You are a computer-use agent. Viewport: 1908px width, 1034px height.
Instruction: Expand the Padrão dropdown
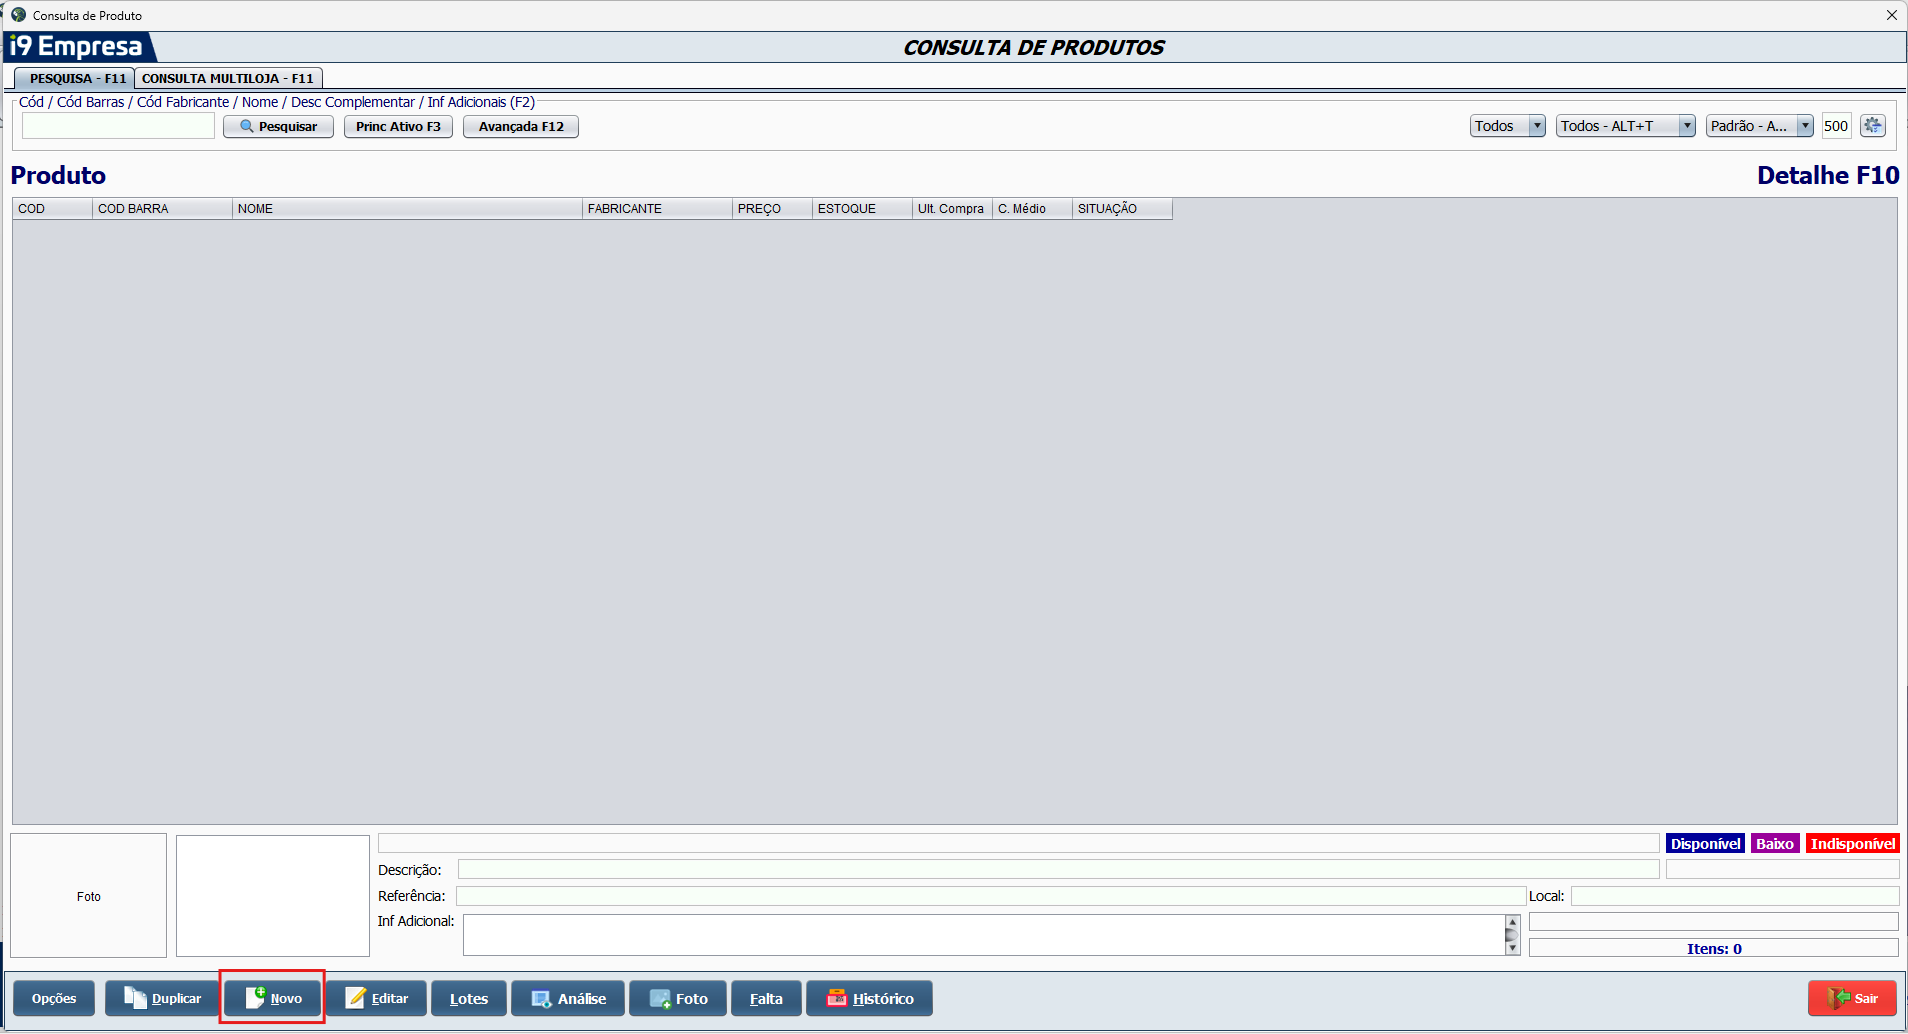(x=1805, y=126)
